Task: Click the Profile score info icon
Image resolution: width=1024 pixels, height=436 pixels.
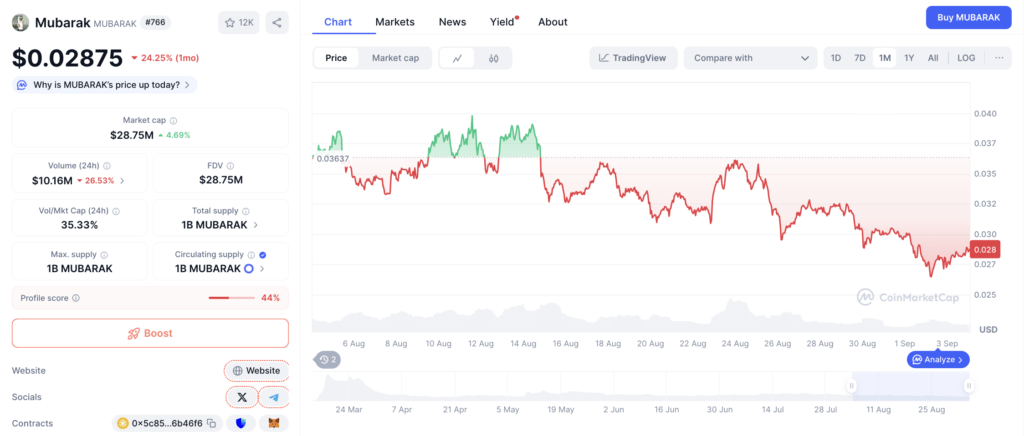Action: [76, 298]
